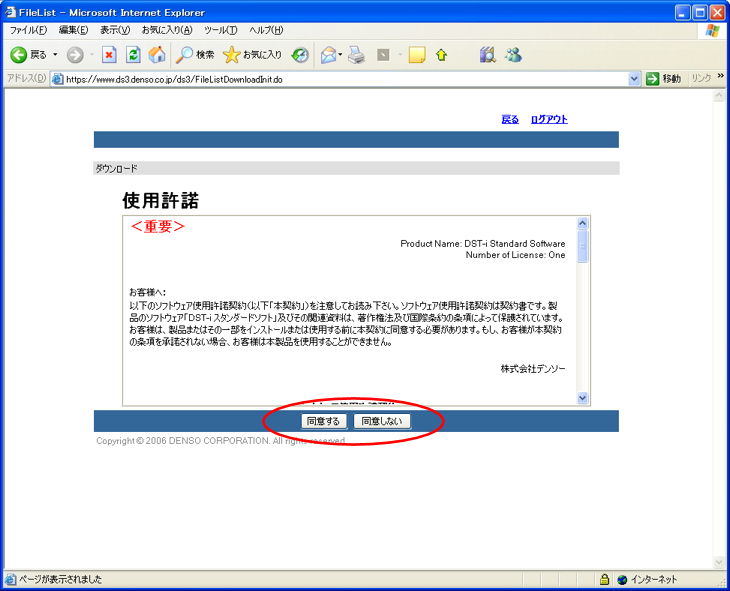730x591 pixels.
Task: Click the license box scroll-down arrow
Action: 582,398
